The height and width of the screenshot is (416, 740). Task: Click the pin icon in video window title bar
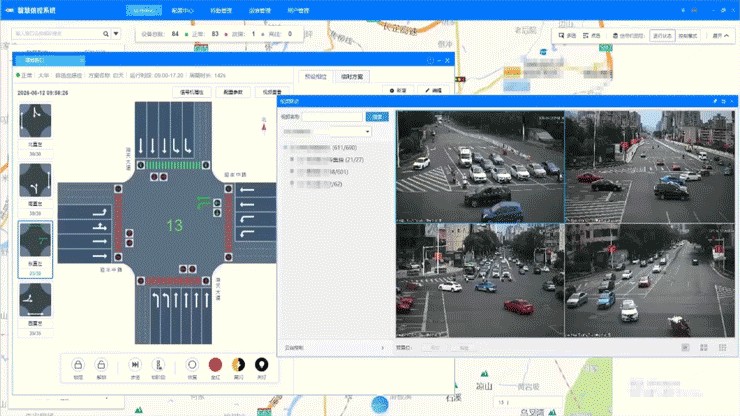point(715,101)
